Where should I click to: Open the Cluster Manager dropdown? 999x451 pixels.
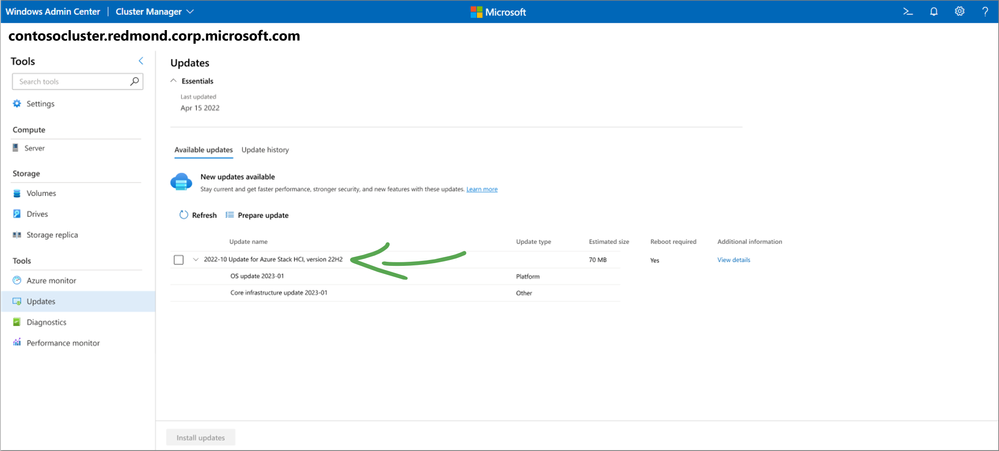pos(155,11)
